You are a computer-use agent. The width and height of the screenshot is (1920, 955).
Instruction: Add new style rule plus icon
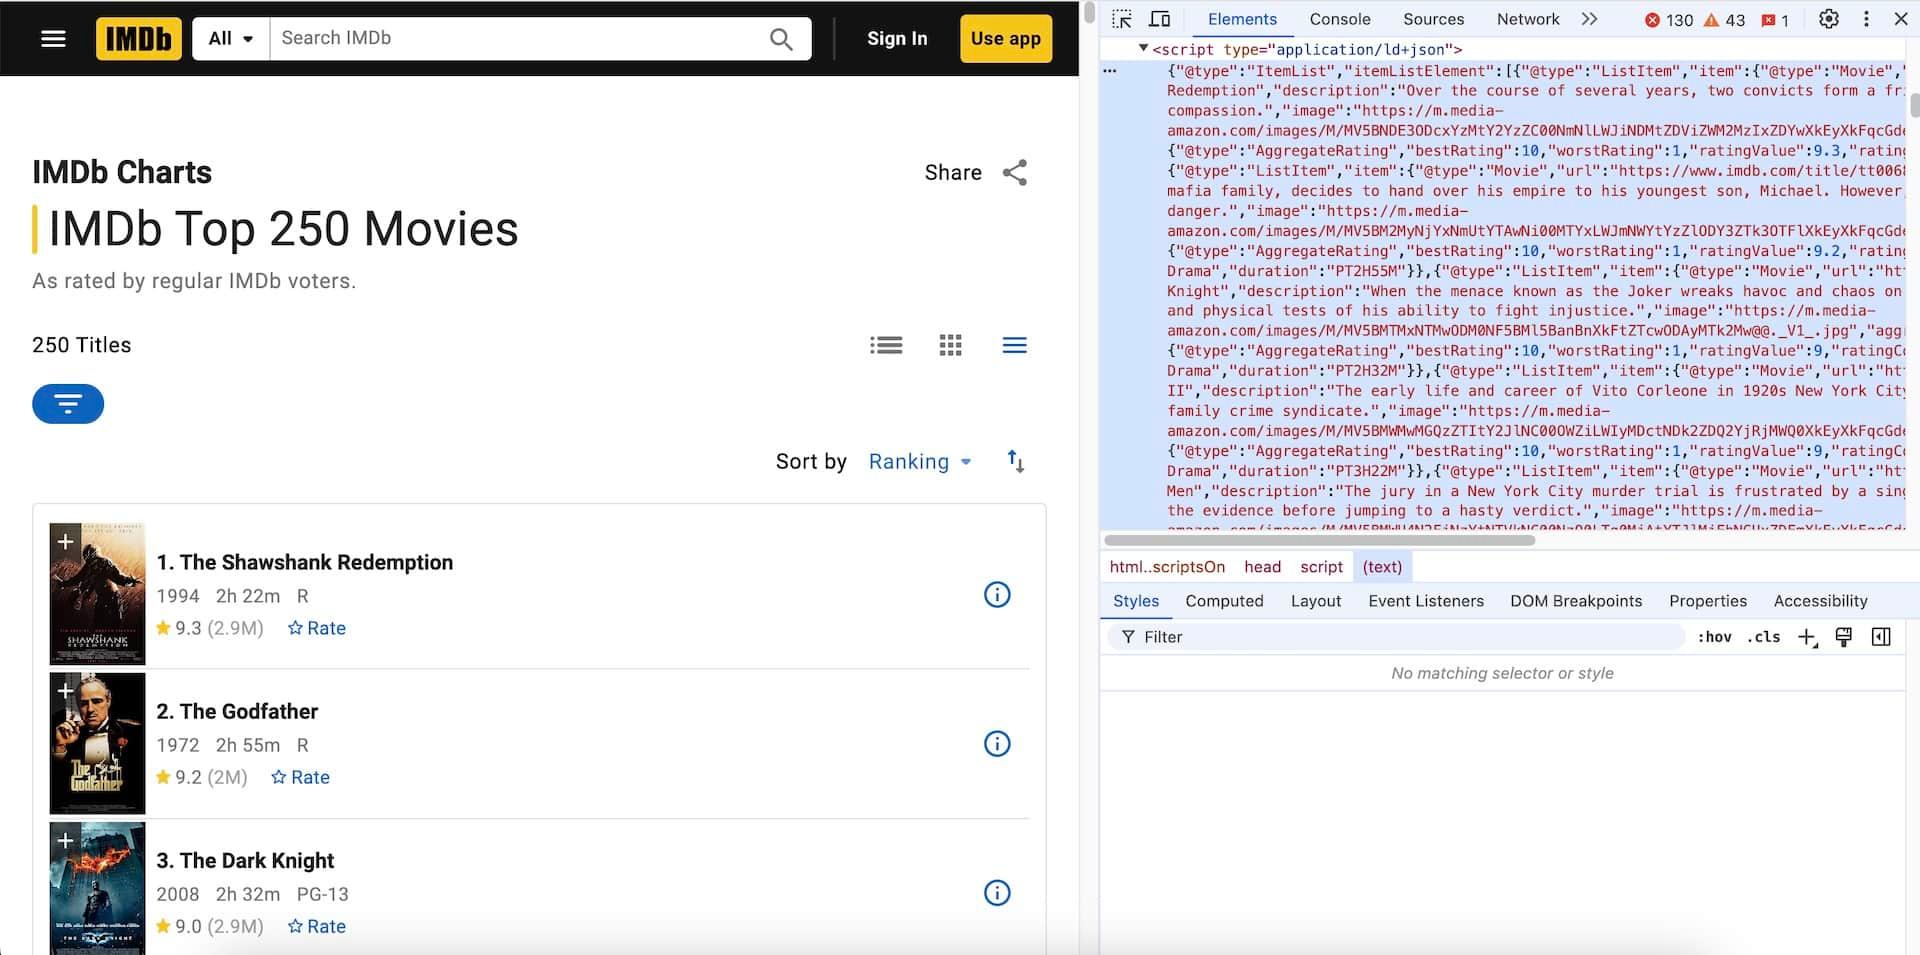pyautogui.click(x=1807, y=637)
